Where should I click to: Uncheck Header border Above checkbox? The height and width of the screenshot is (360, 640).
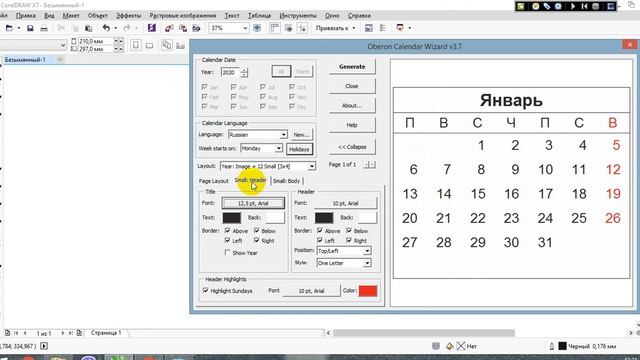[320, 231]
